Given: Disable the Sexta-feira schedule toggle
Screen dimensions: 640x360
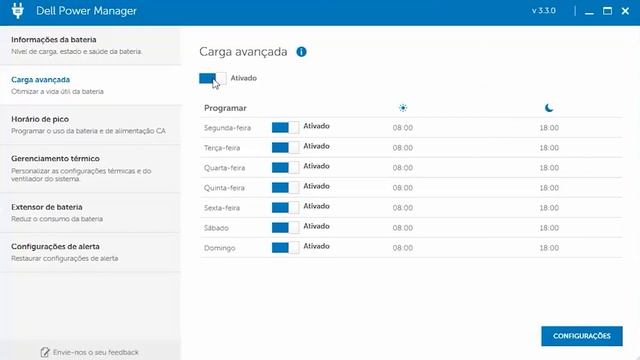Looking at the screenshot, I should 285,208.
